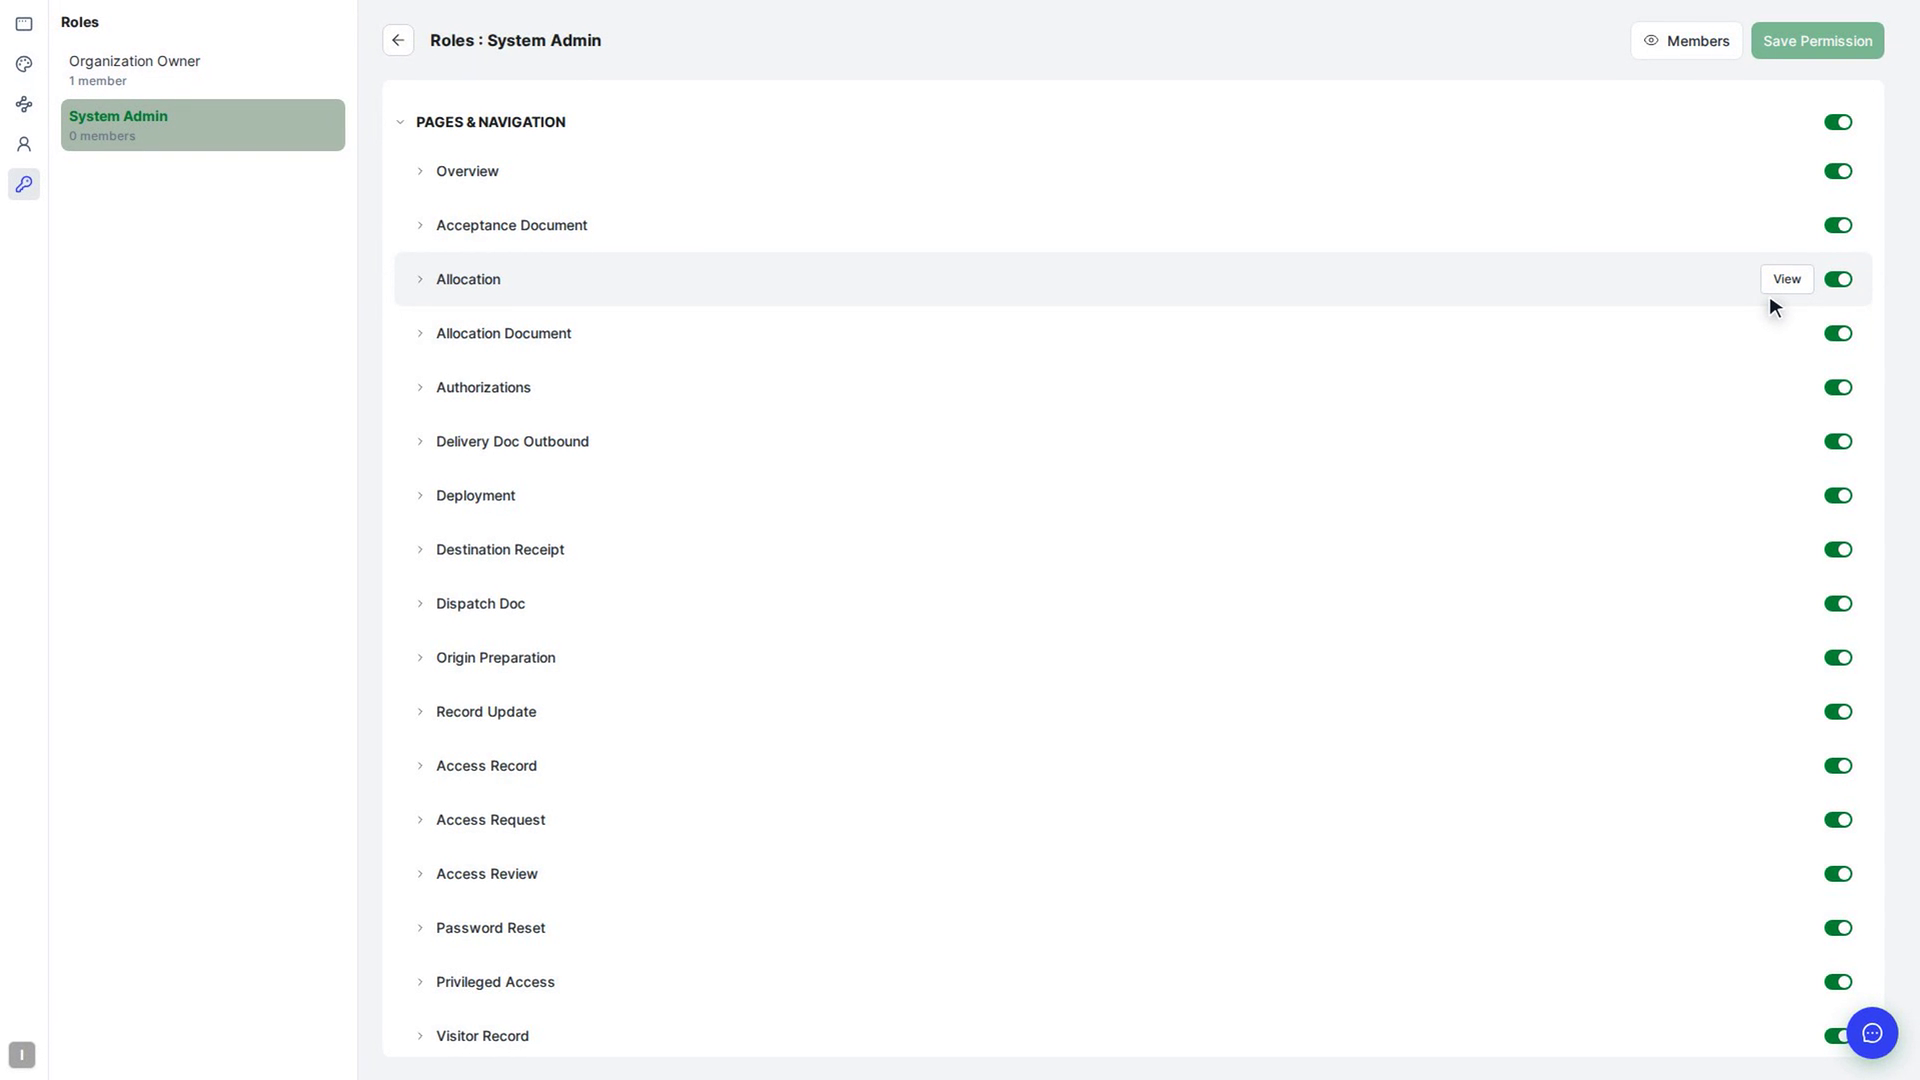
Task: Open the window/page icon in left sidebar
Action: tap(24, 24)
